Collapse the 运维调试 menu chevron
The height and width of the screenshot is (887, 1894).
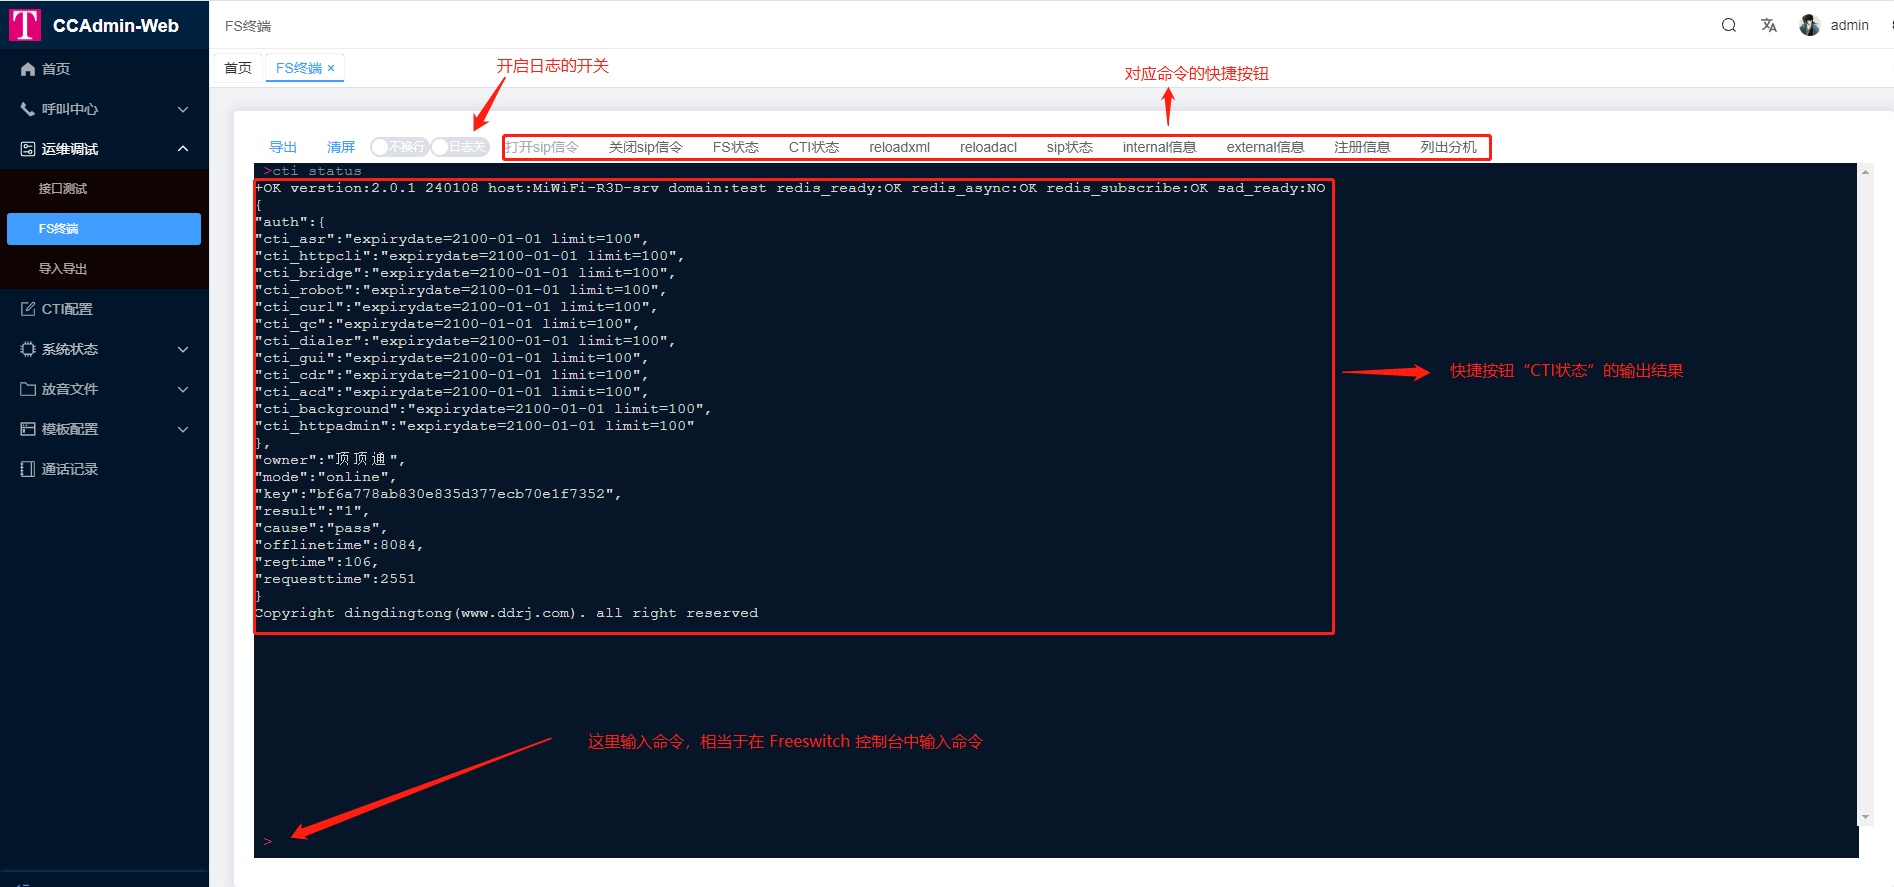pos(183,149)
